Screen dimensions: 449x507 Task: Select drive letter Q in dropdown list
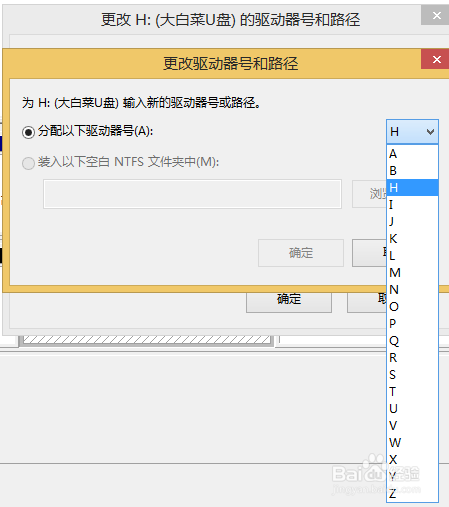pos(412,341)
